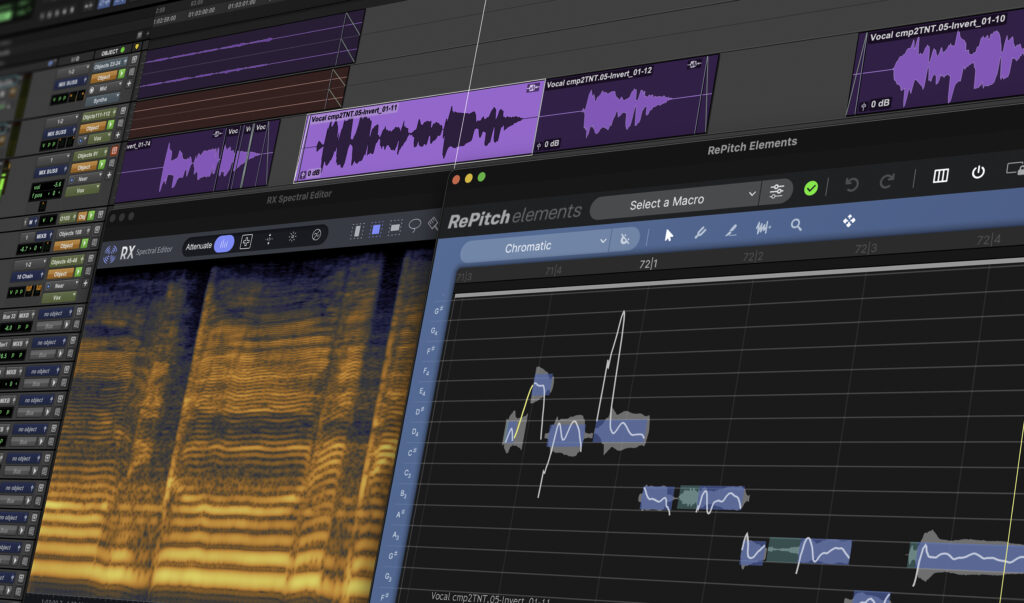This screenshot has width=1024, height=603.
Task: Toggle the green checkmark approve indicator
Action: coord(810,188)
